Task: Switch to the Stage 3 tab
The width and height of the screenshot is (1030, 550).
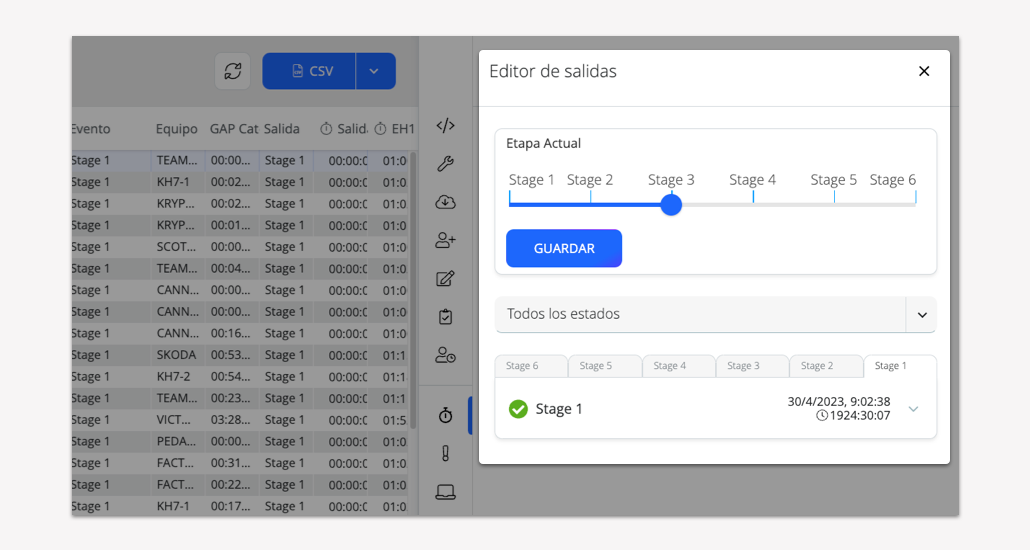Action: coord(752,366)
